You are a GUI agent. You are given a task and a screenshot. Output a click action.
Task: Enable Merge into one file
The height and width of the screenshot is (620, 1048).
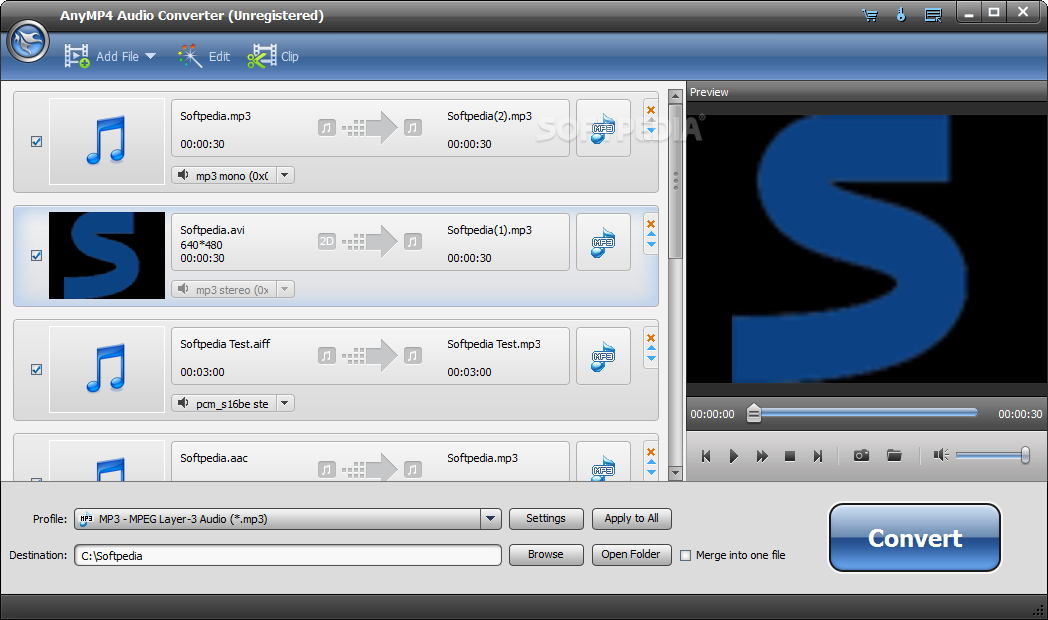(685, 555)
